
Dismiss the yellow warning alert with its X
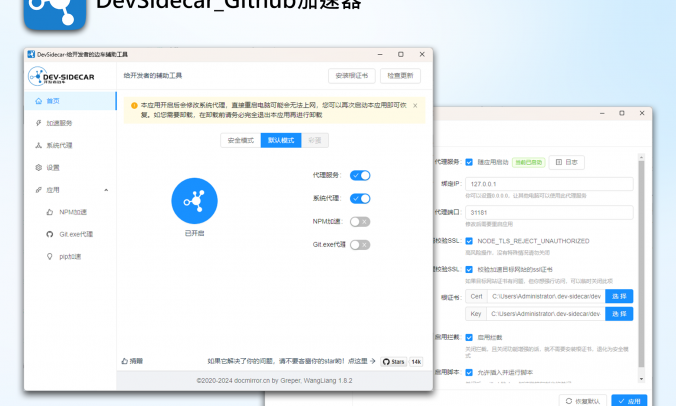point(415,105)
